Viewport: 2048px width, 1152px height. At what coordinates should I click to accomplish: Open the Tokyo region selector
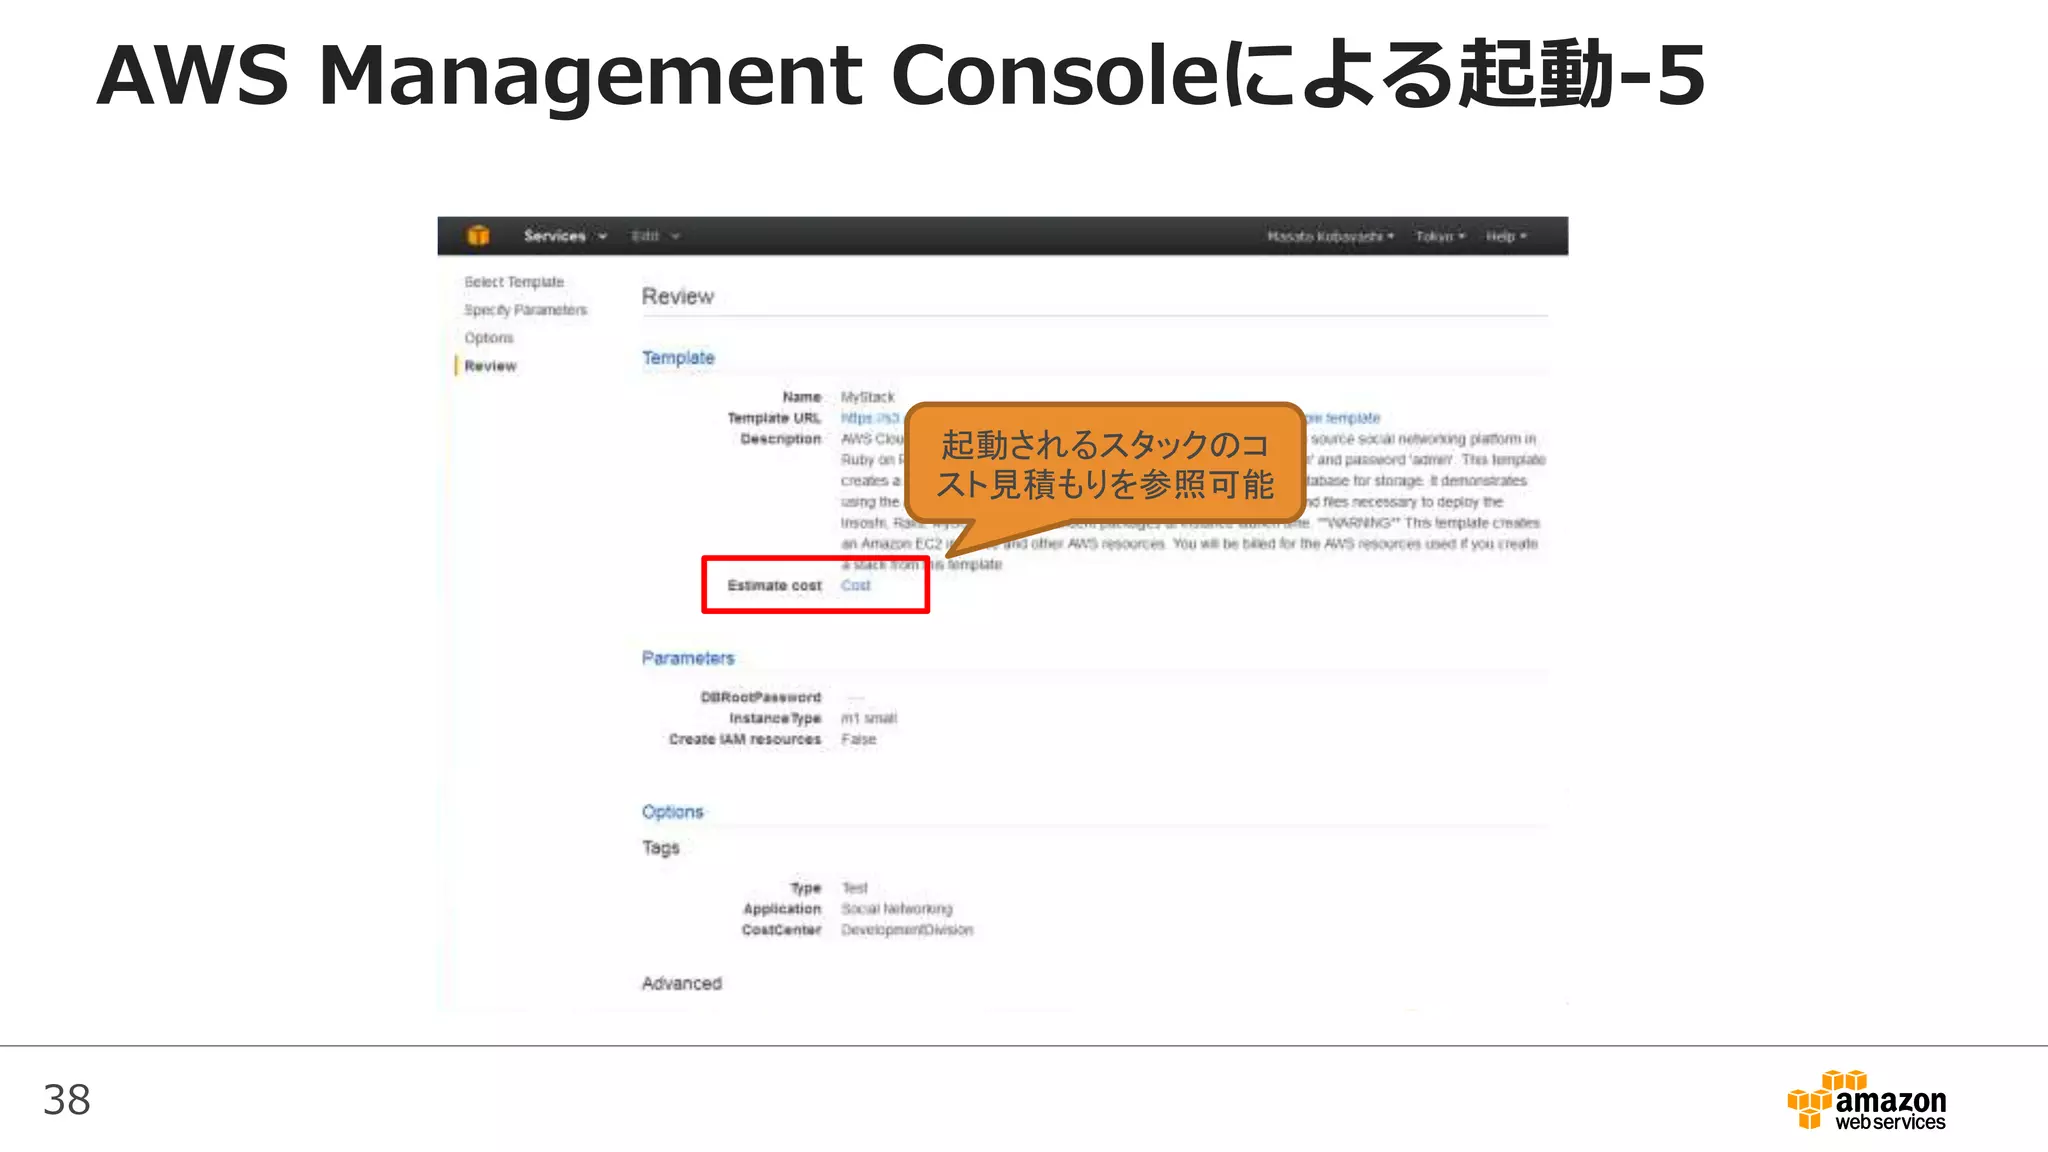click(1440, 237)
